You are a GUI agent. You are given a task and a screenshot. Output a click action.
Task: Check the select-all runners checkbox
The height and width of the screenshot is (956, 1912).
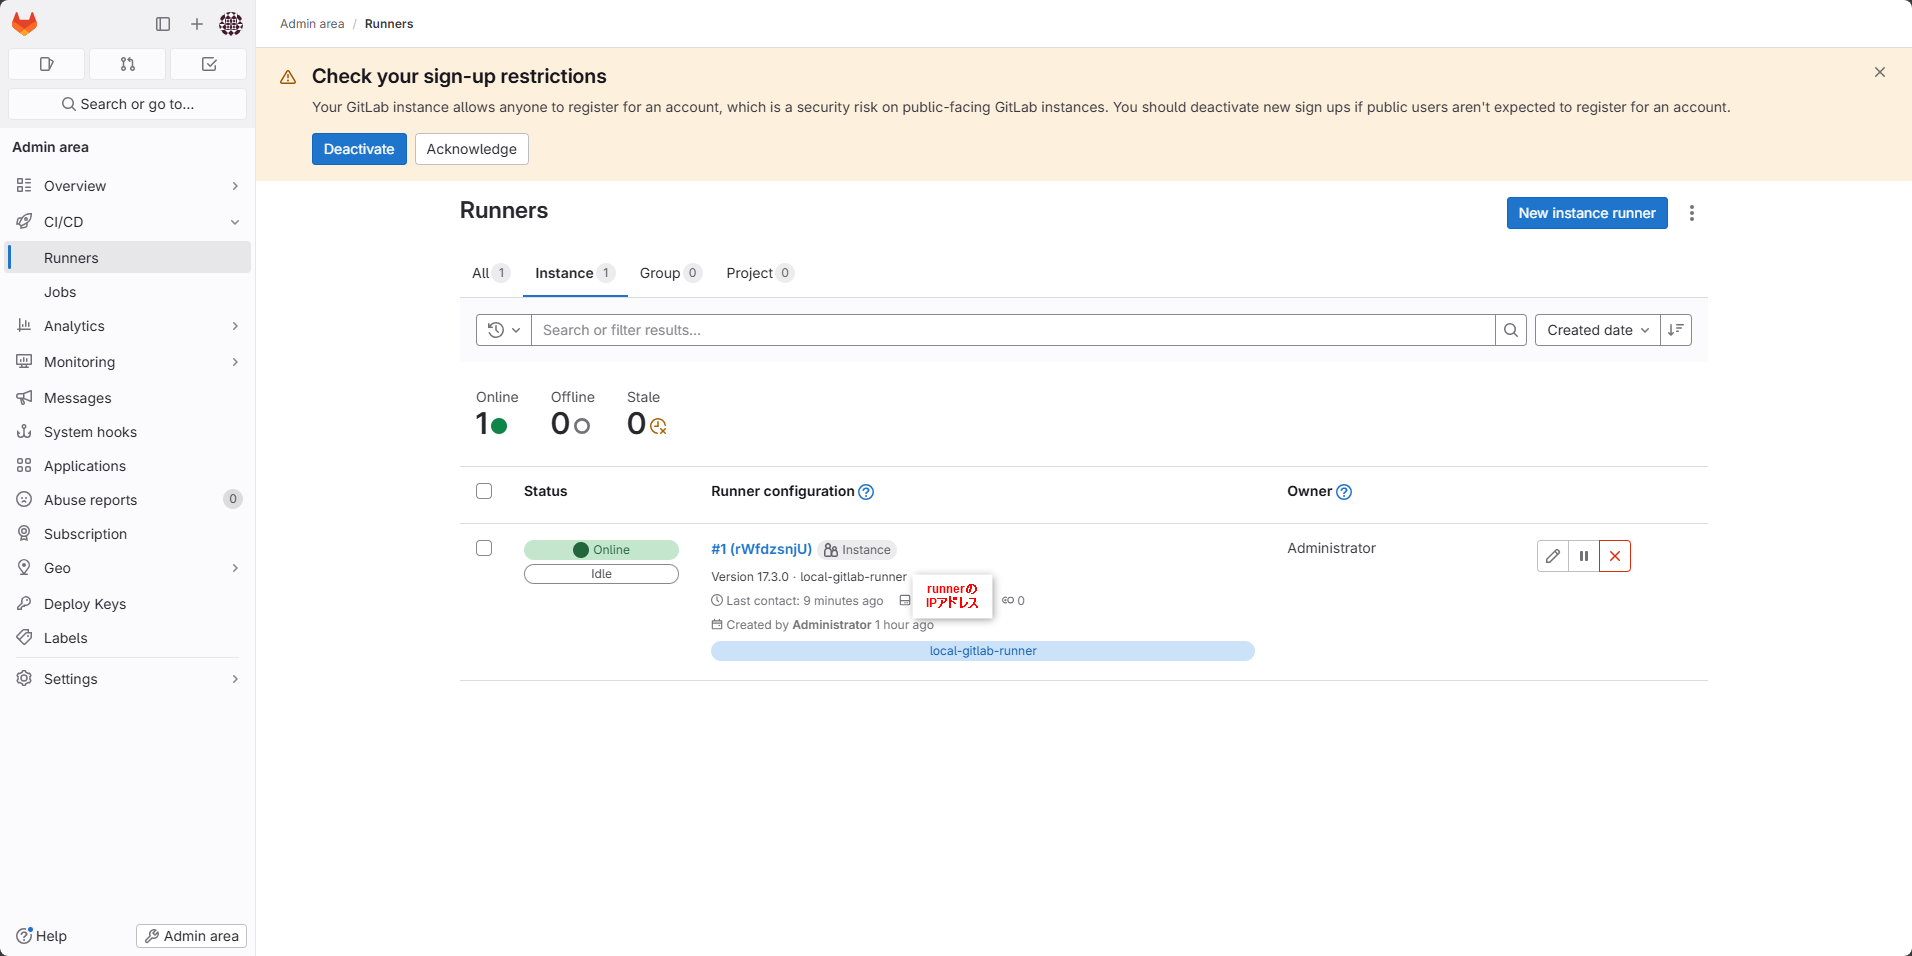click(x=484, y=491)
